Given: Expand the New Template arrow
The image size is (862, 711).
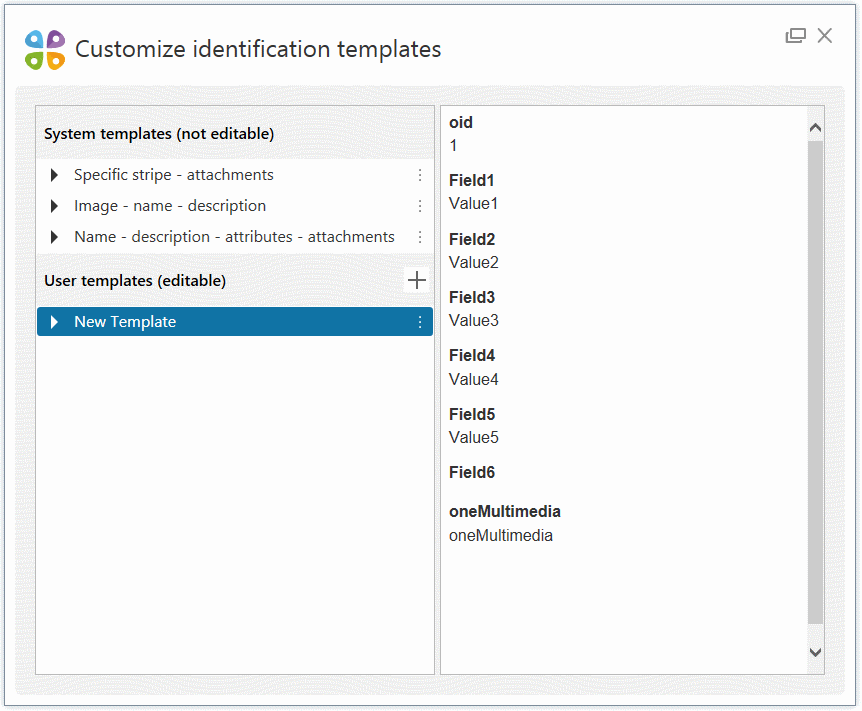Looking at the screenshot, I should tap(54, 322).
